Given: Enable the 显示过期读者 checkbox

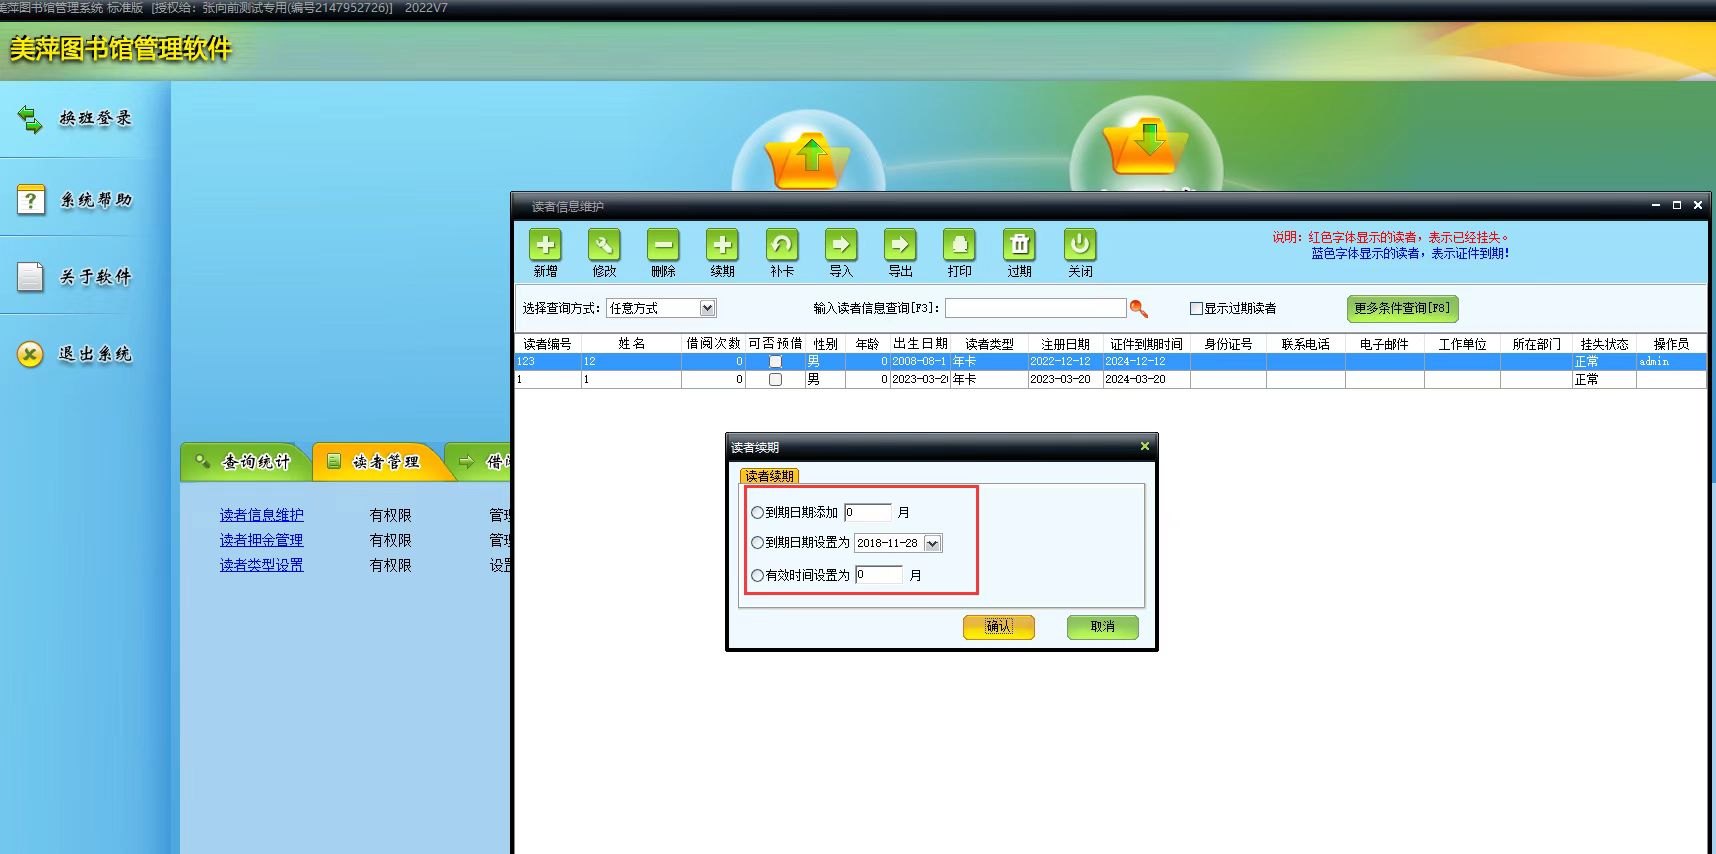Looking at the screenshot, I should click(1196, 309).
